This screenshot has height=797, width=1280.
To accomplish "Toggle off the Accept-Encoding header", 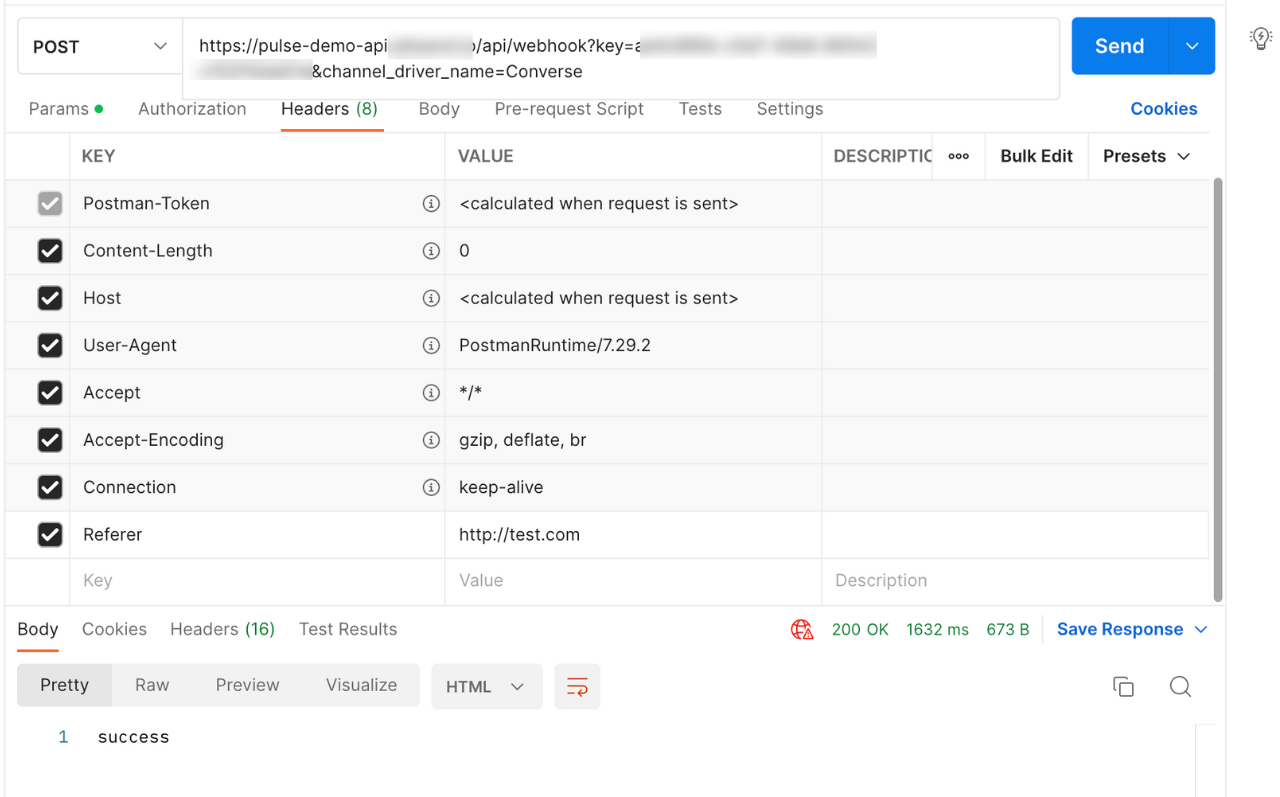I will (x=50, y=440).
